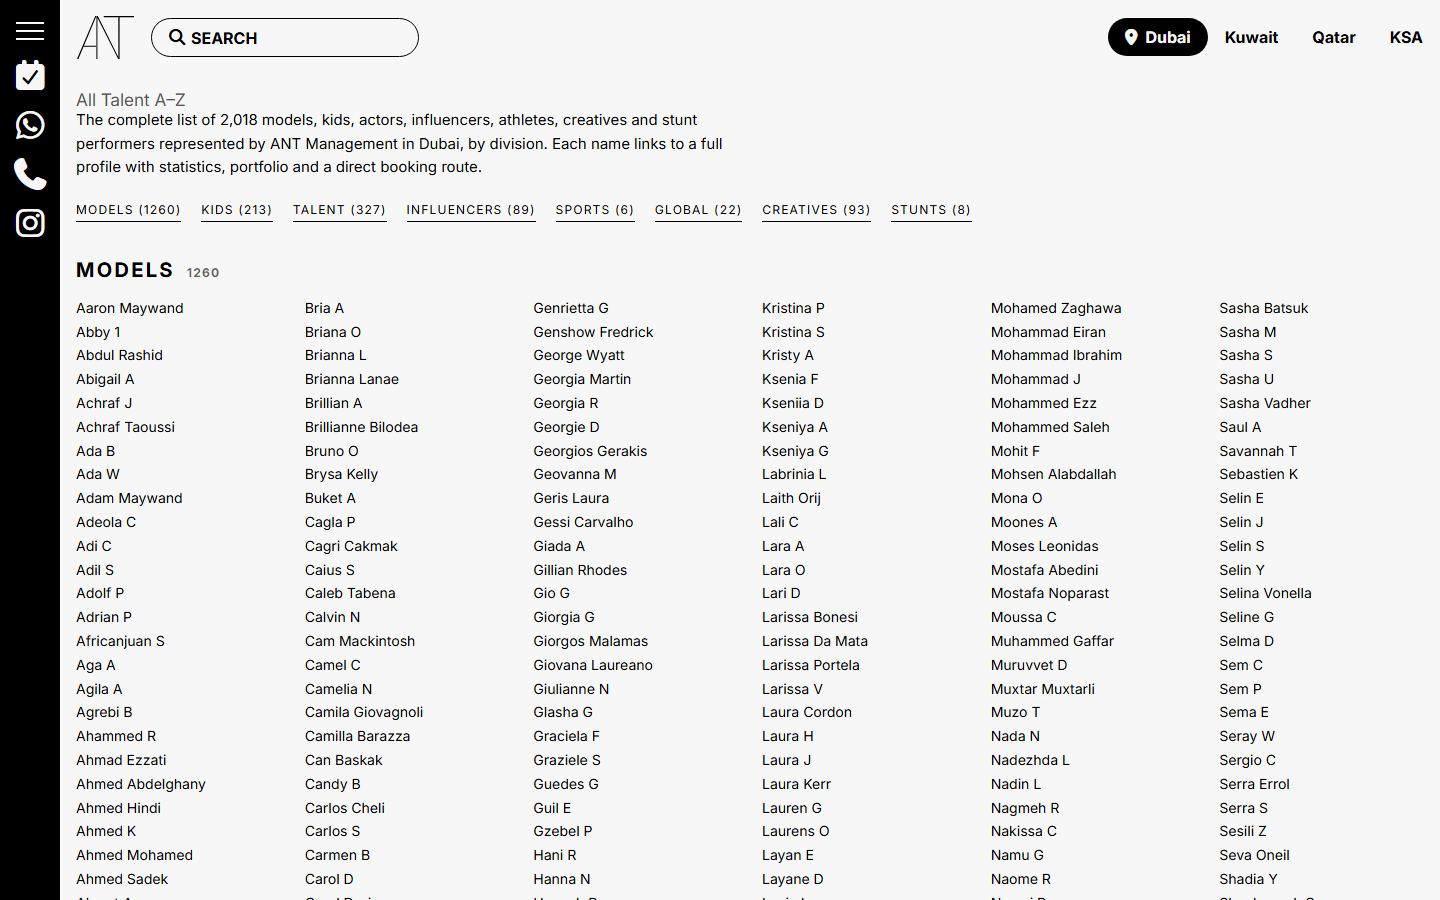Open Aaron Maywand's profile
The height and width of the screenshot is (900, 1440).
130,308
